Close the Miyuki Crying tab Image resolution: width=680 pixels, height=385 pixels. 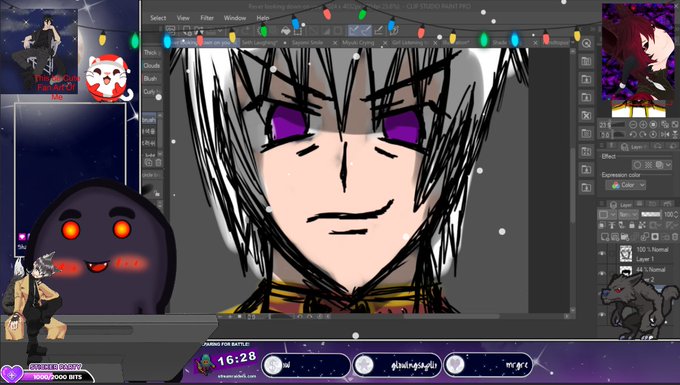pos(385,43)
